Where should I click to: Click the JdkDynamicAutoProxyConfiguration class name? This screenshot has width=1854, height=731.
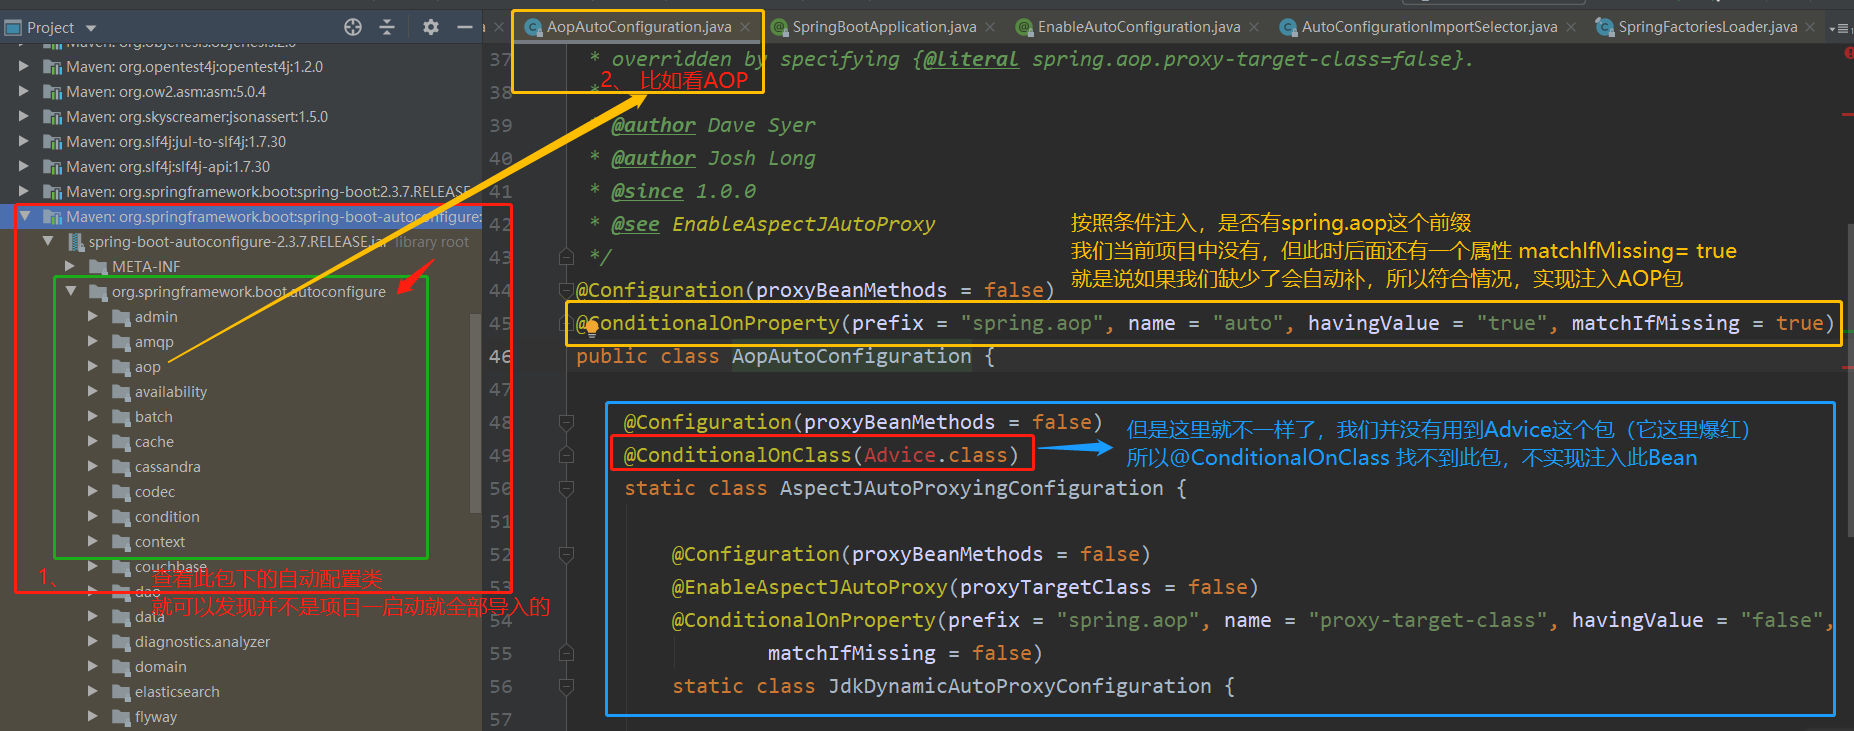tap(1020, 686)
